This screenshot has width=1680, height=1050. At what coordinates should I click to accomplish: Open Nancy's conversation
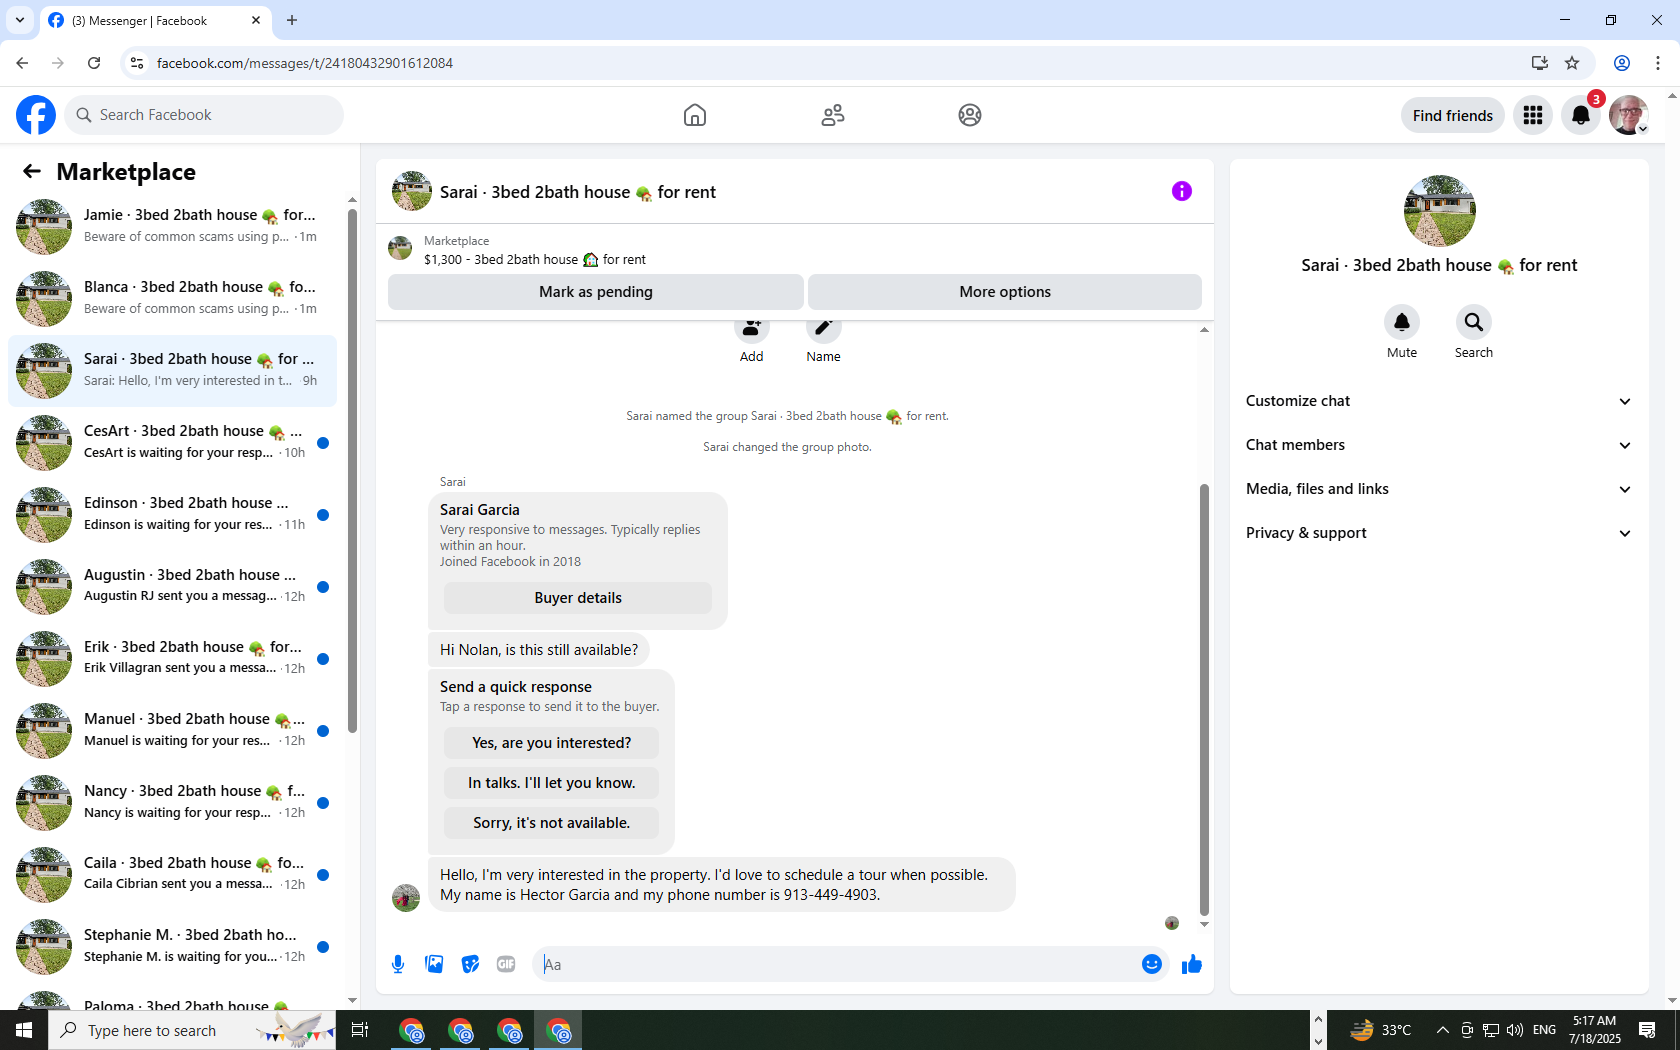172,802
